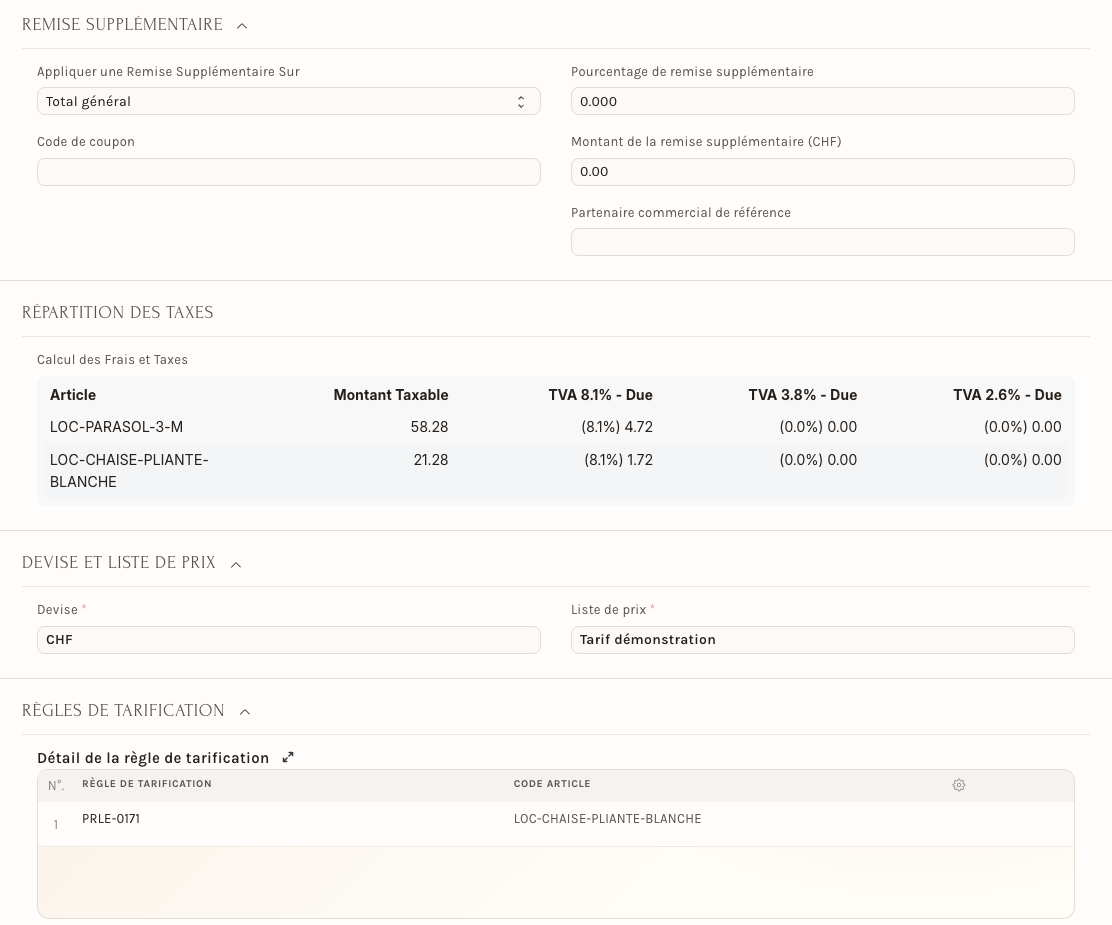Viewport: 1112px width, 925px height.
Task: Click the Devise CHF field
Action: [289, 640]
